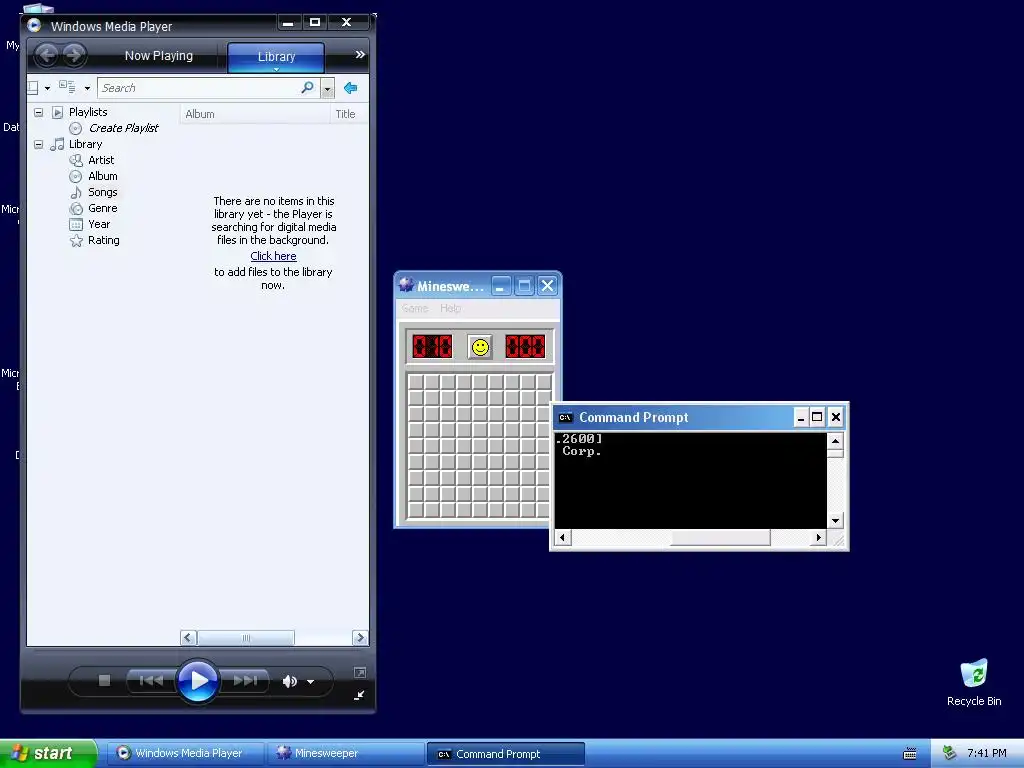Click the 7:41 PM clock

coord(987,753)
